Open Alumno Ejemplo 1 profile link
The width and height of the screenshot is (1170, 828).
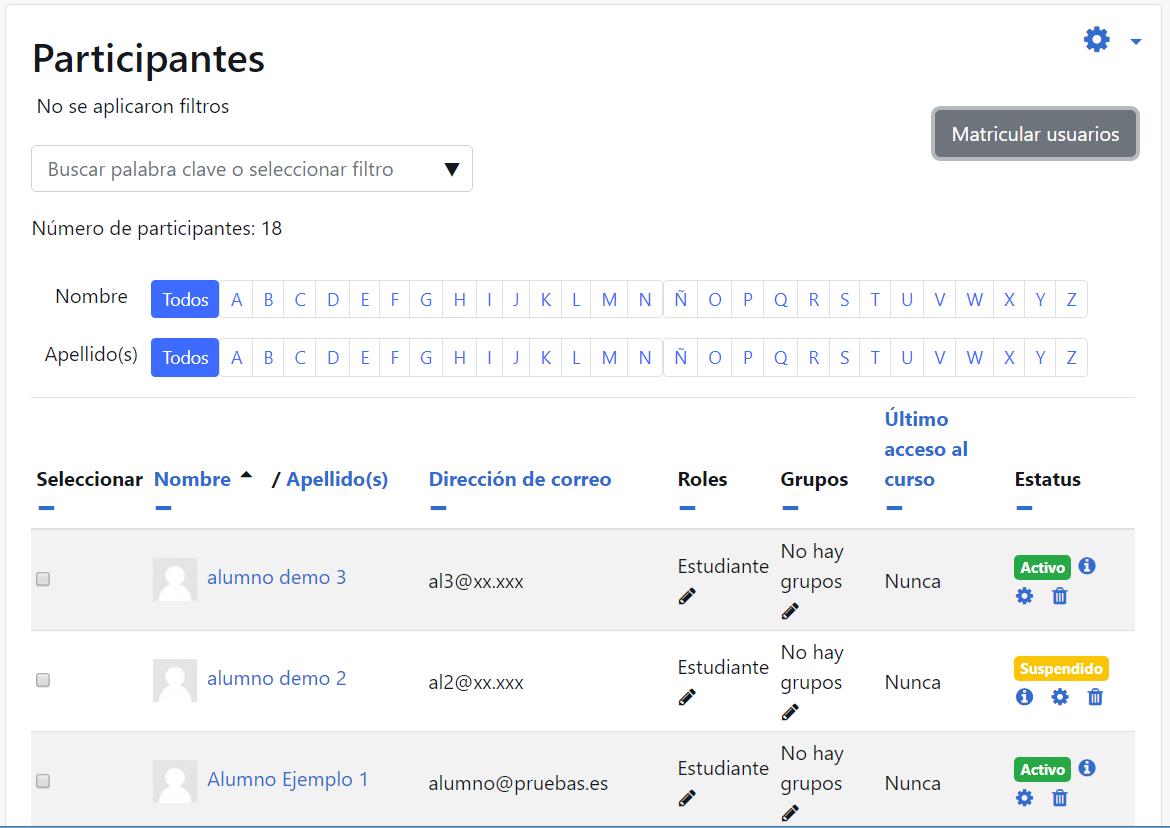(287, 780)
